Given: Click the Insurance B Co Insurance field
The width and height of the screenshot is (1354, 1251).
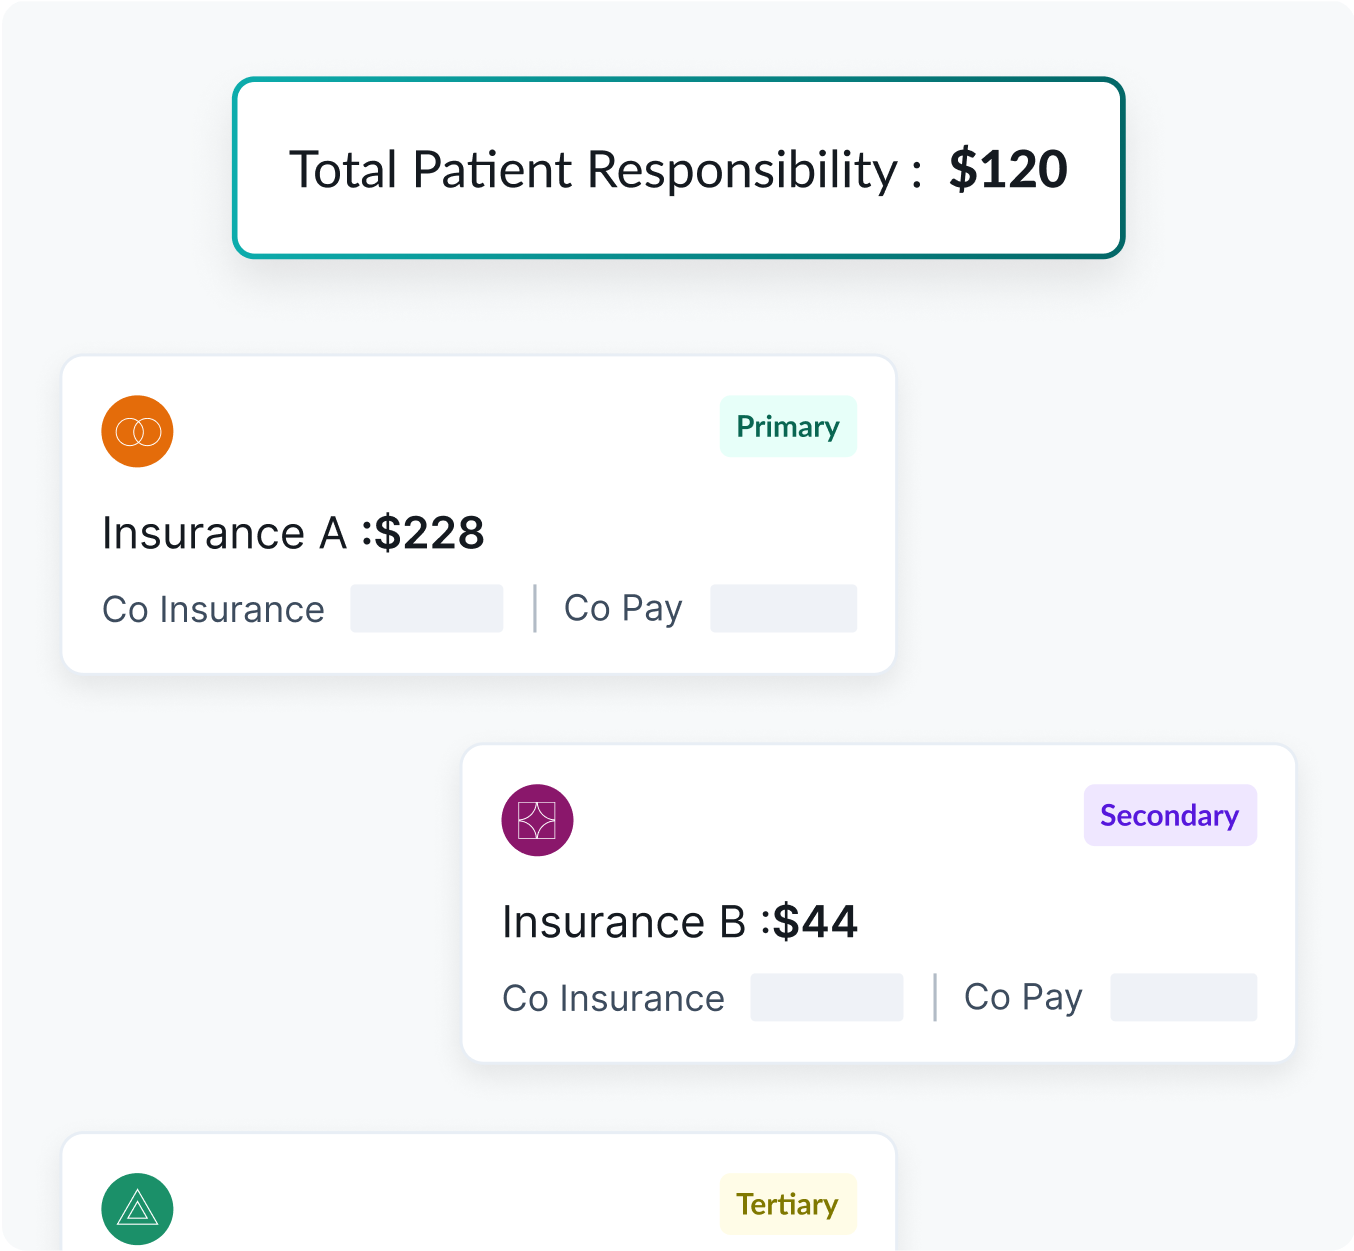Looking at the screenshot, I should coord(827,997).
